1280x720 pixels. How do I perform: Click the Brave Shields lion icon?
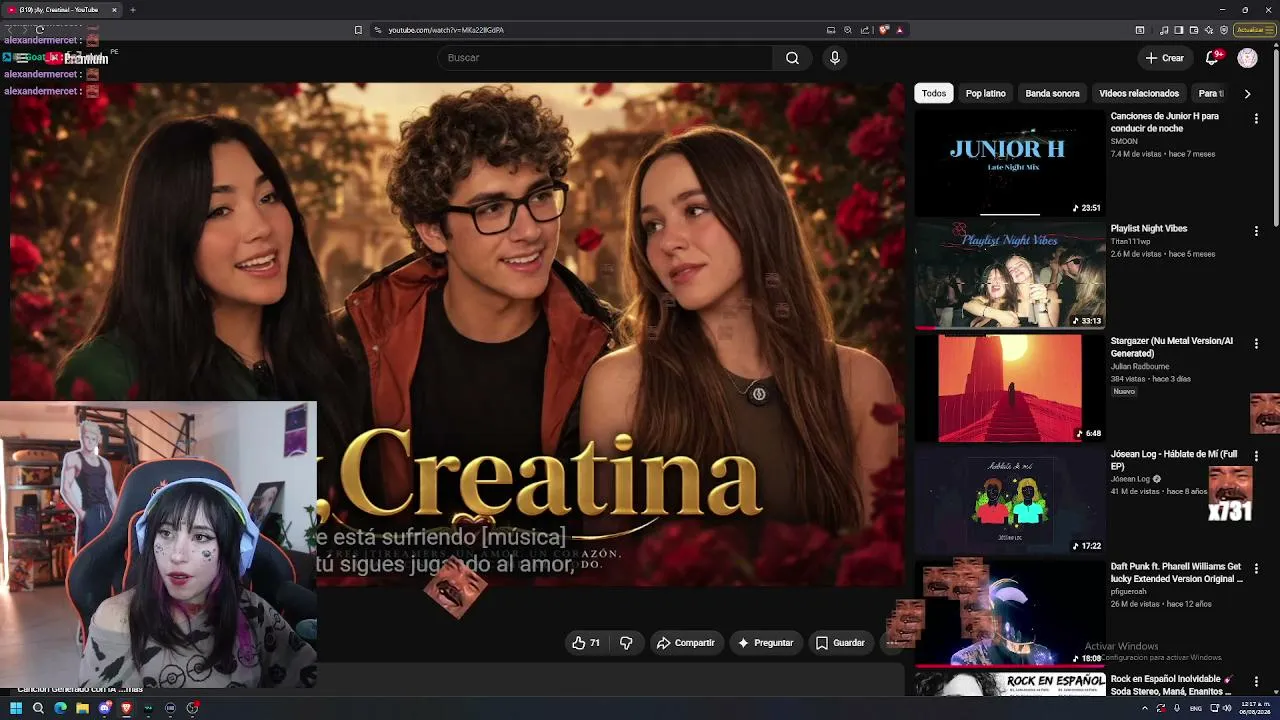point(884,30)
